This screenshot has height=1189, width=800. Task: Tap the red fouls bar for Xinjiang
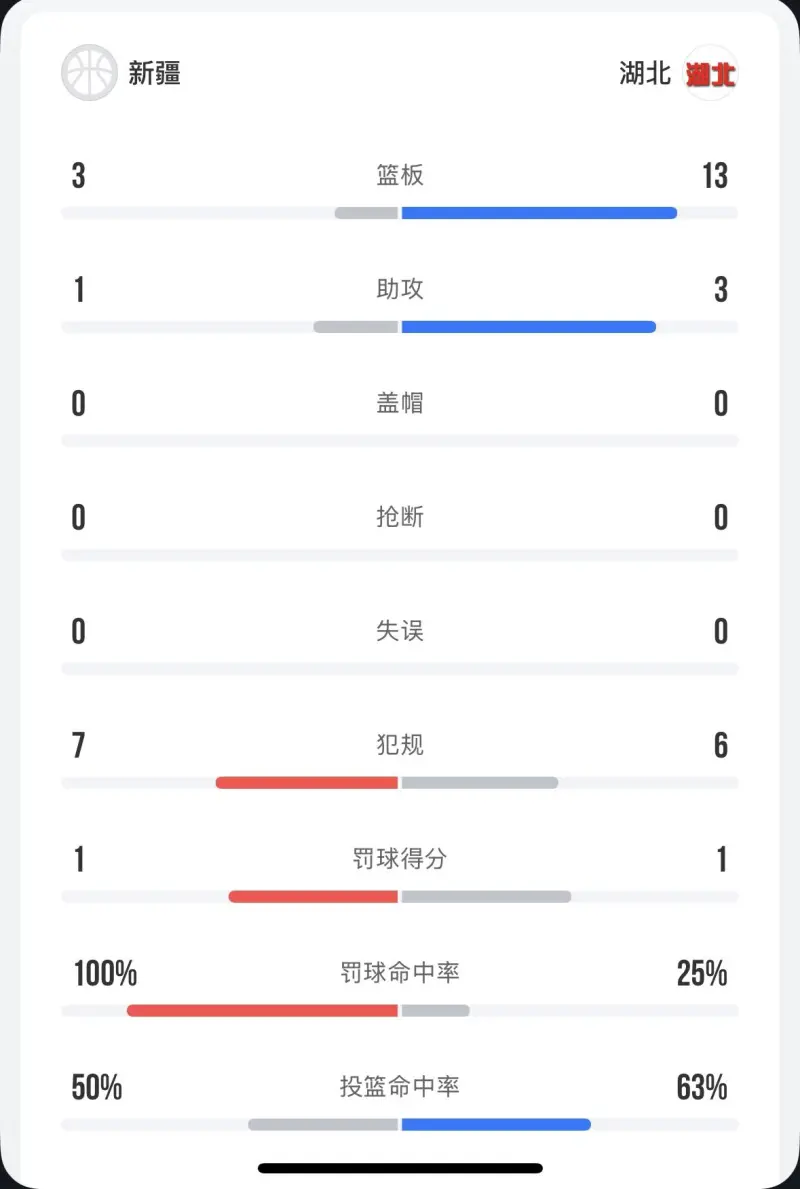click(x=306, y=783)
